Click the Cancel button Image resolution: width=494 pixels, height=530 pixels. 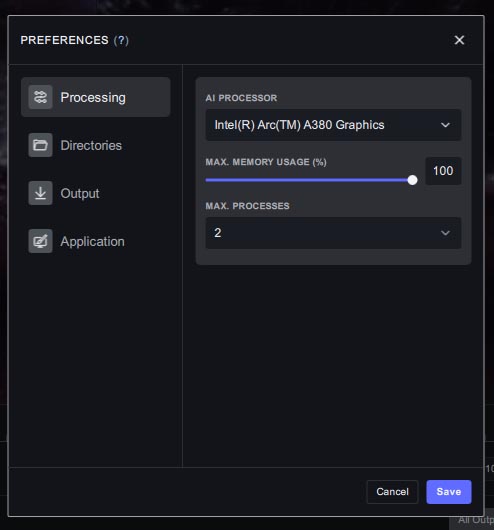pyautogui.click(x=392, y=492)
